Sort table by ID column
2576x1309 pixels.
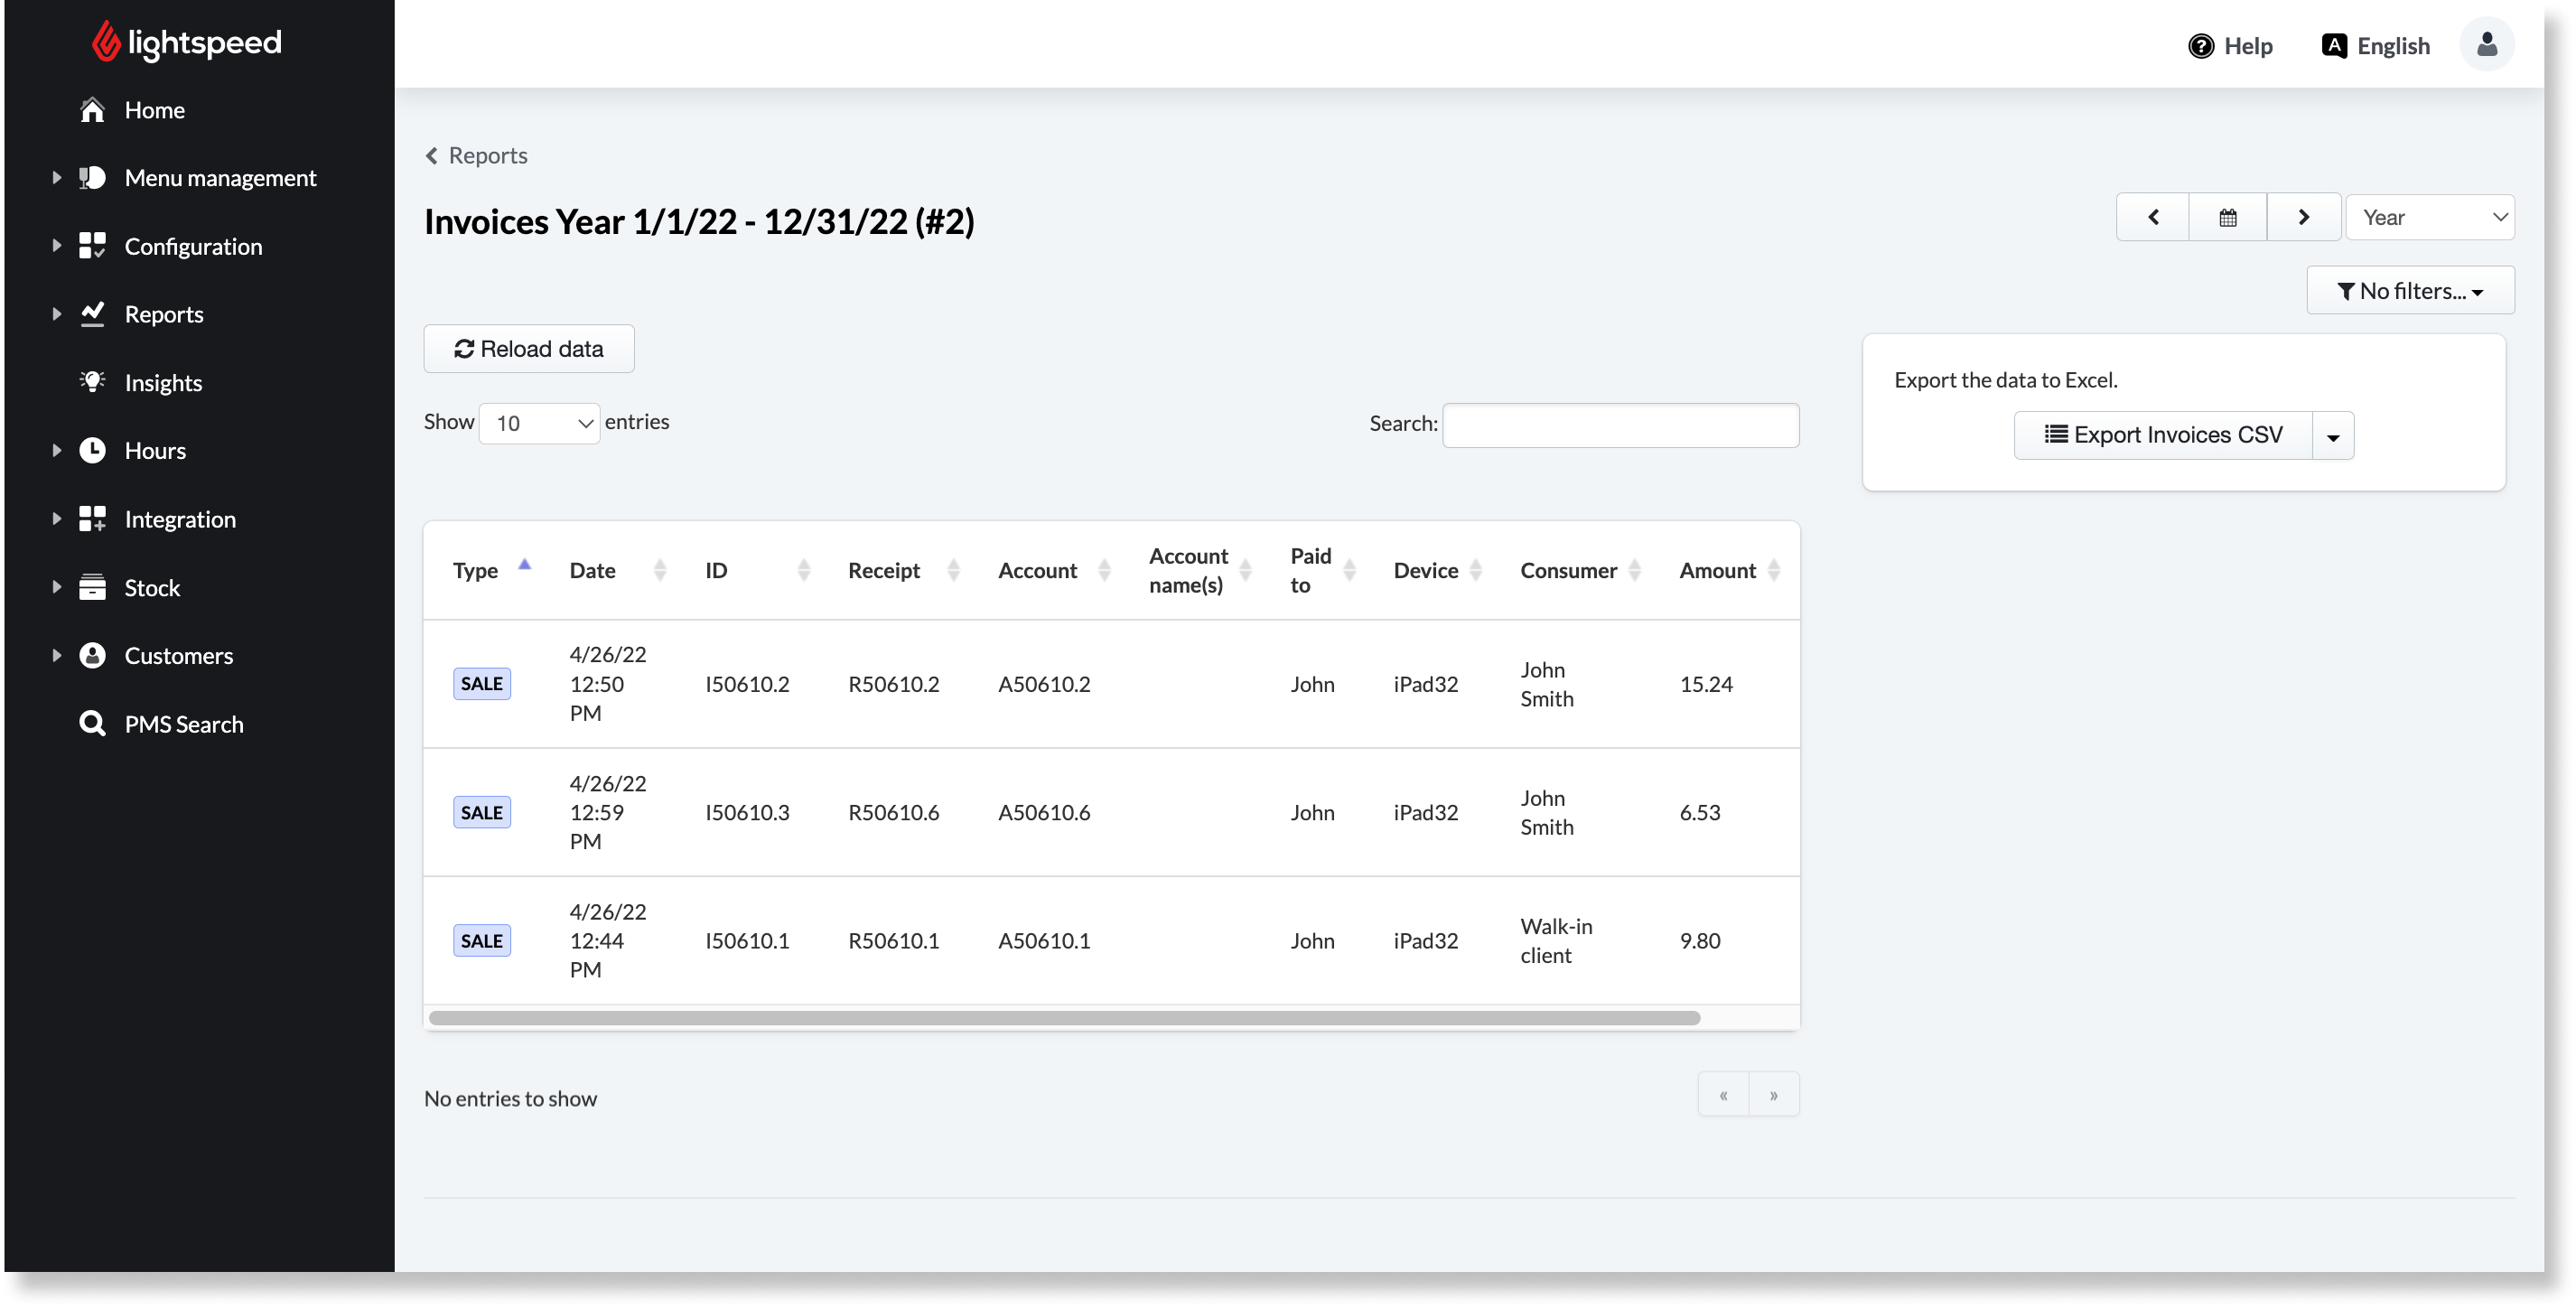tap(757, 570)
